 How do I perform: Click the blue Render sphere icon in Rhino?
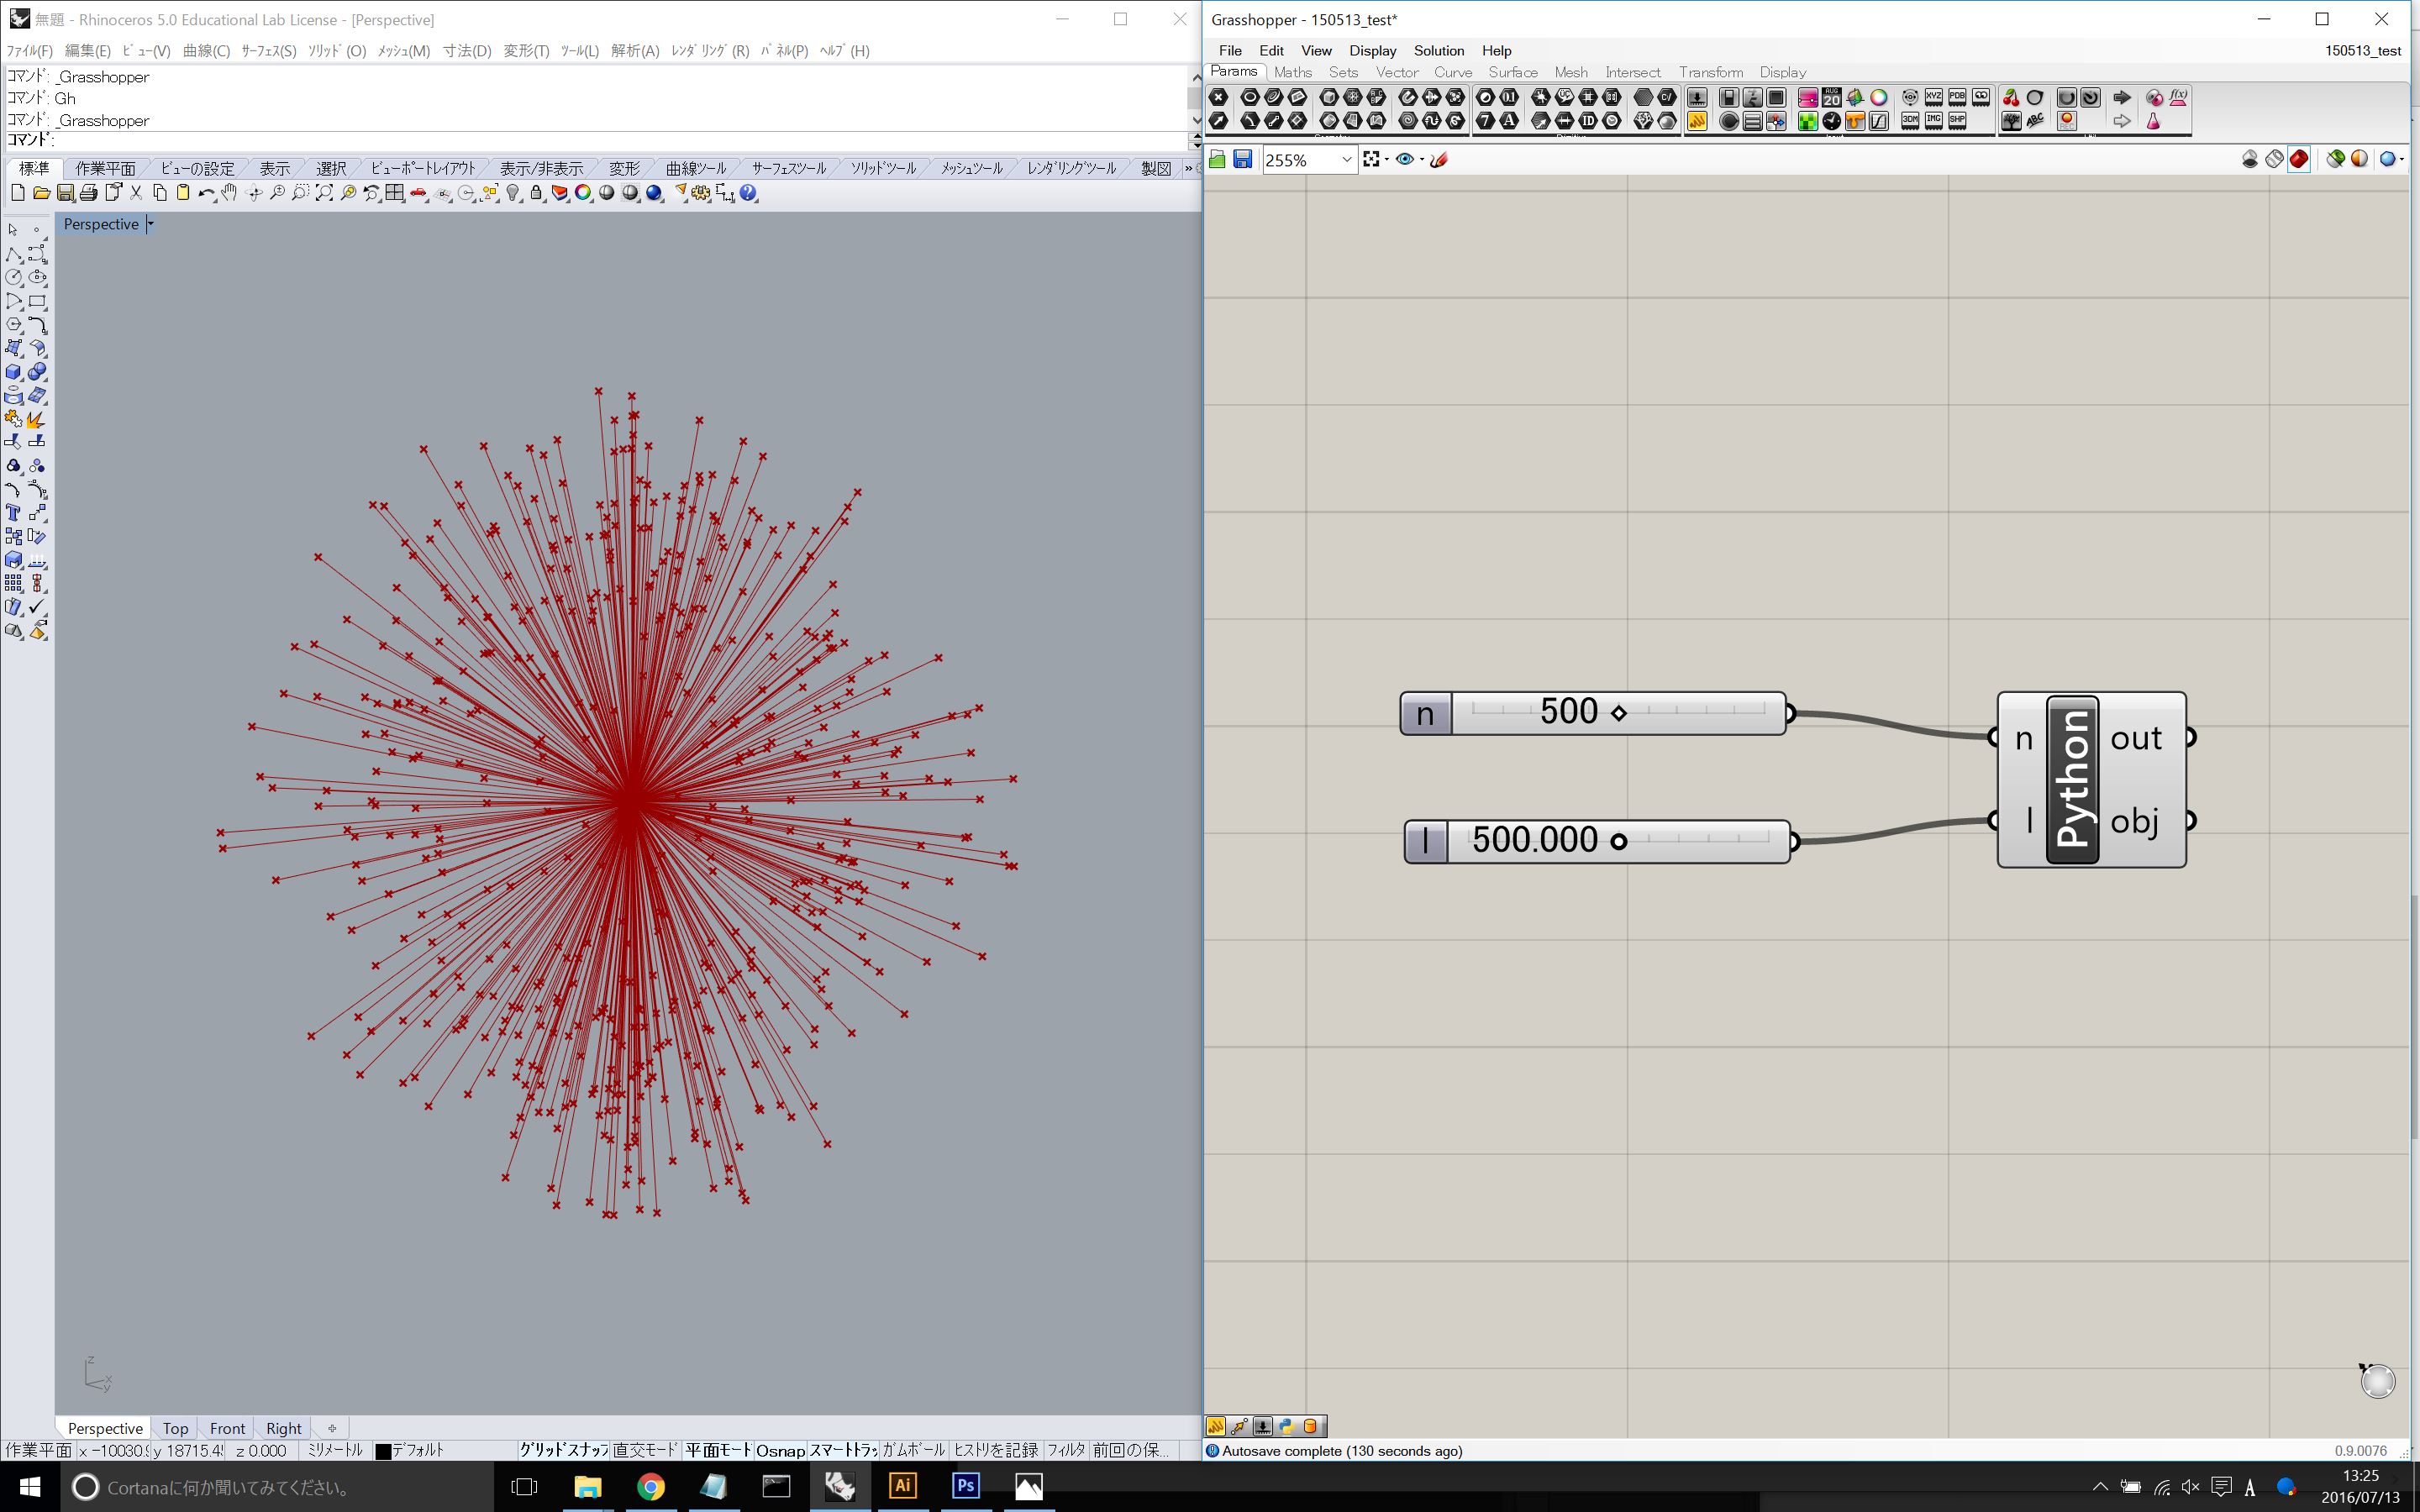pos(654,193)
